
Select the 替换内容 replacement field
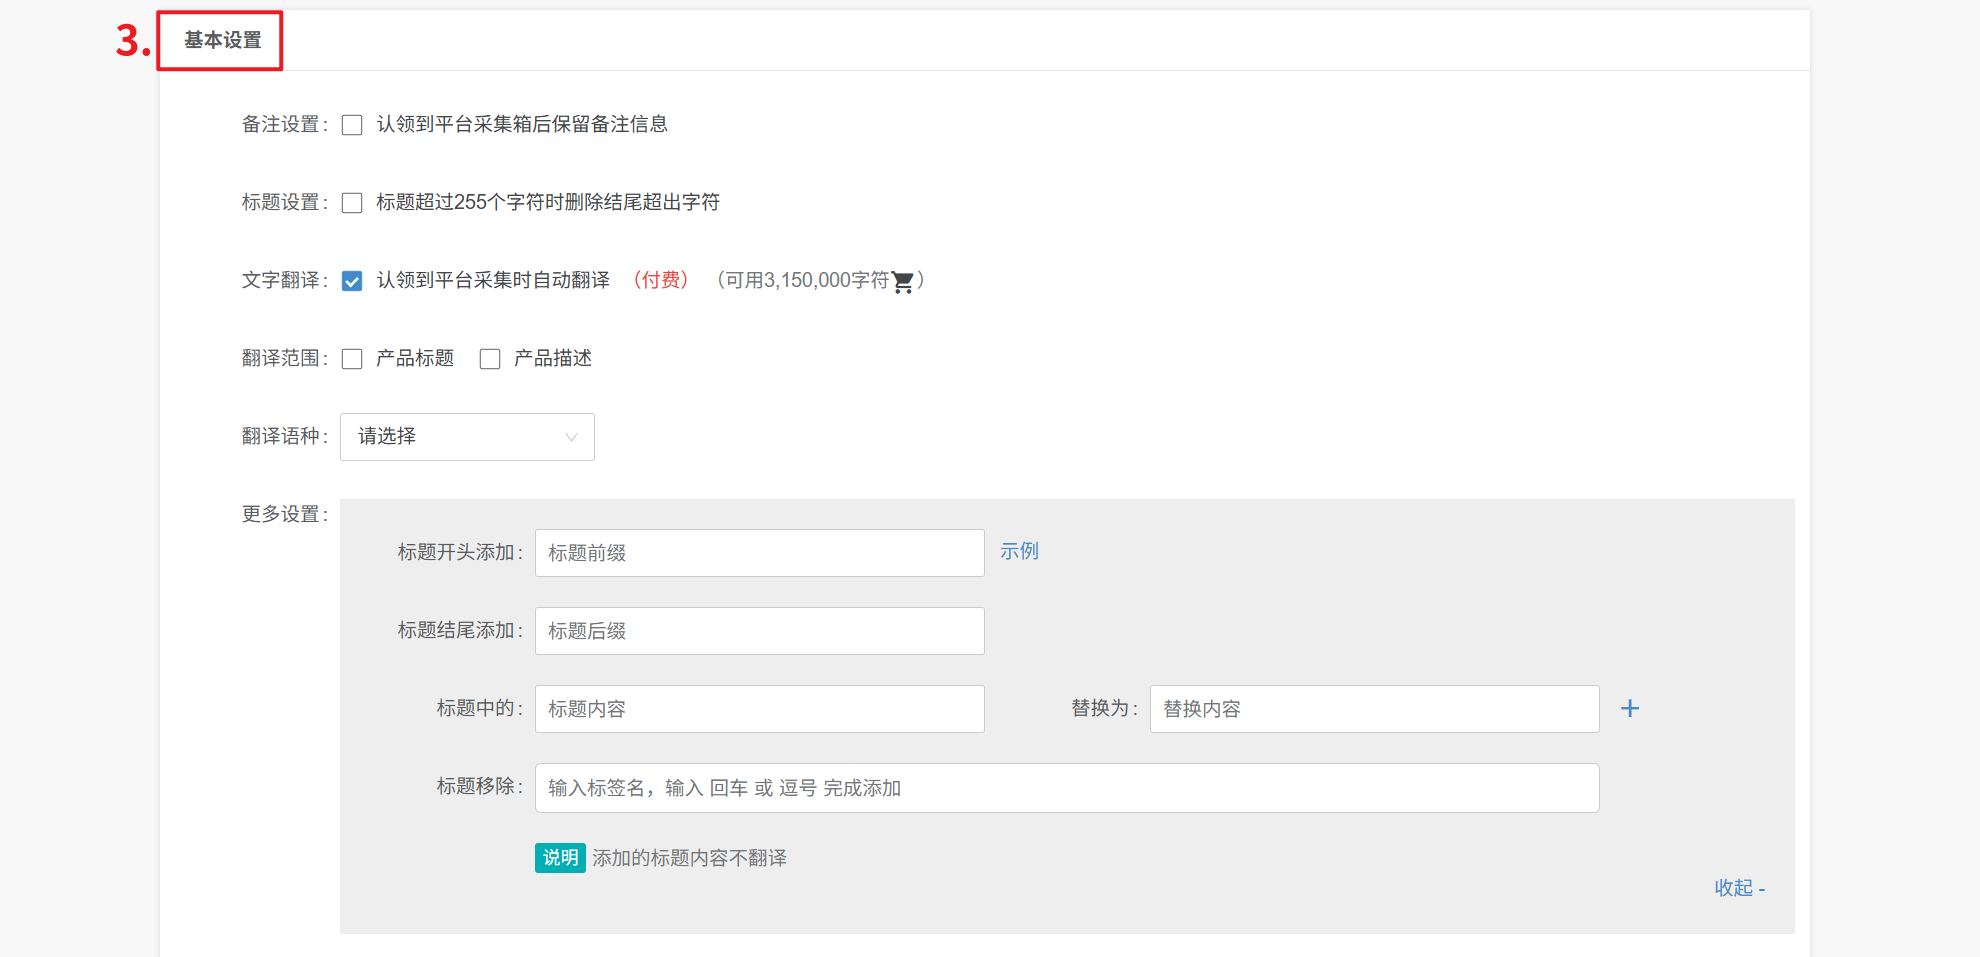click(x=1373, y=709)
